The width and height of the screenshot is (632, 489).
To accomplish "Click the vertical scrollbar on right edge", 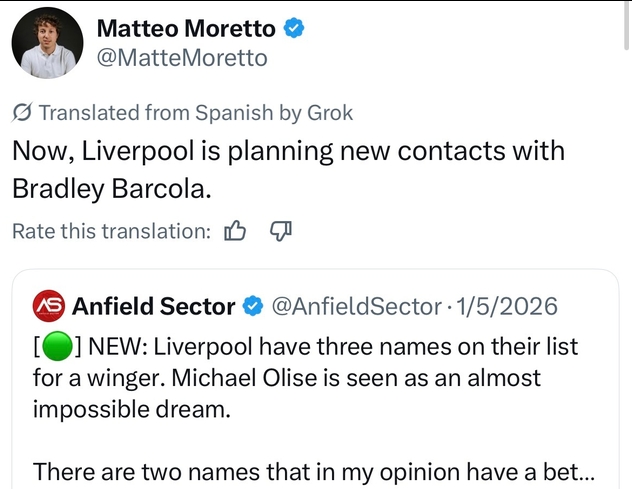I will (x=627, y=25).
